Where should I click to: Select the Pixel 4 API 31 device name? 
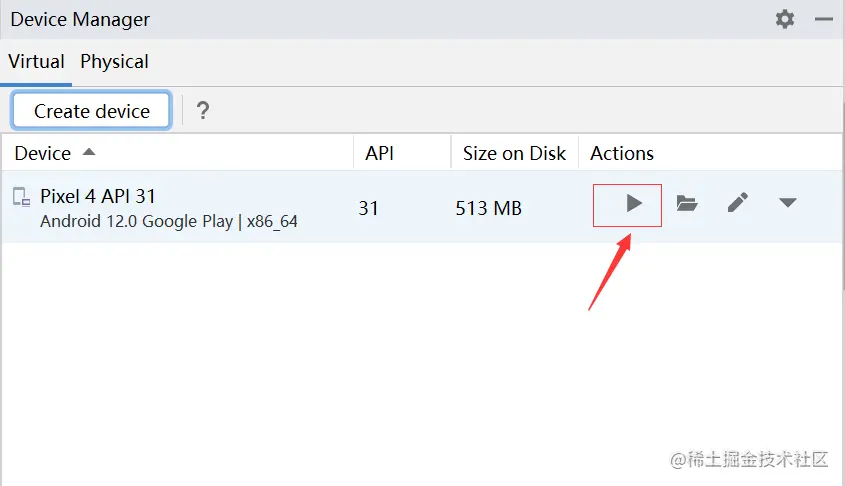[x=98, y=196]
